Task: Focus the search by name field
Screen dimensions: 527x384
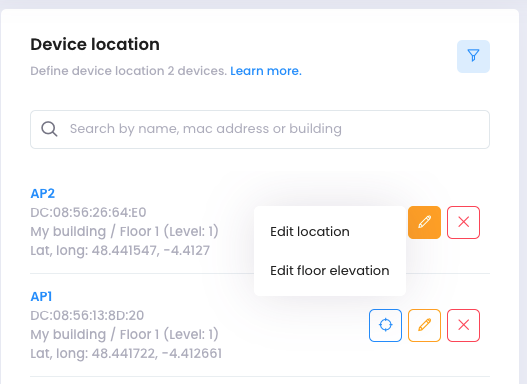Action: pos(260,129)
